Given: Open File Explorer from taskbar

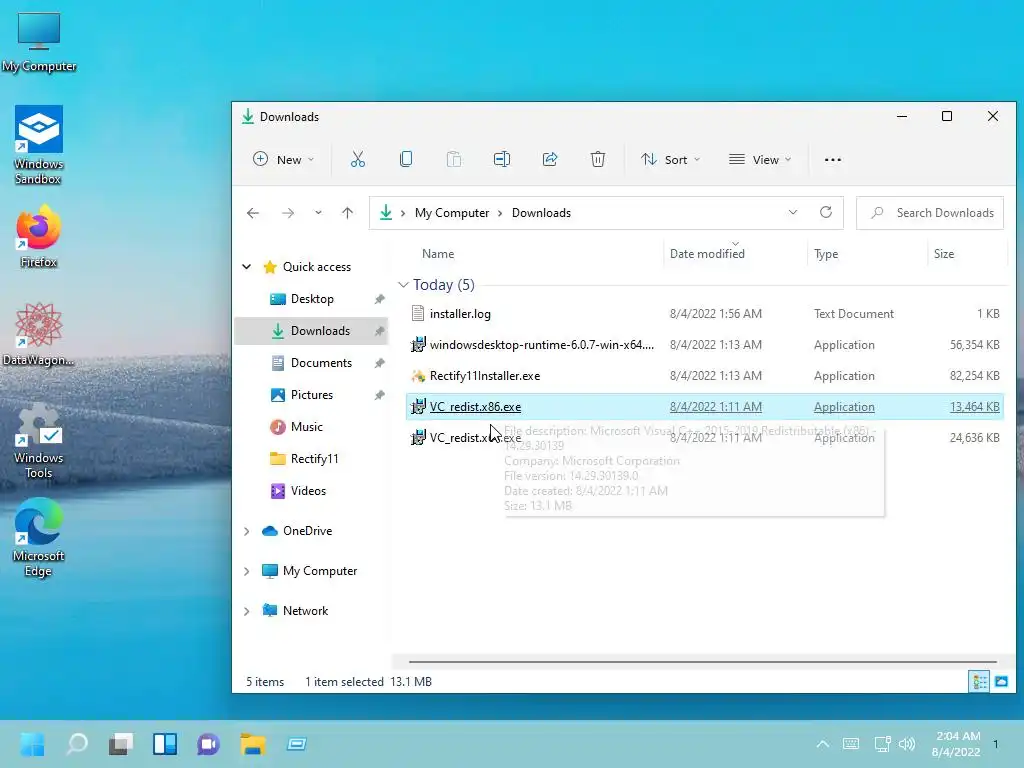Looking at the screenshot, I should pos(253,744).
